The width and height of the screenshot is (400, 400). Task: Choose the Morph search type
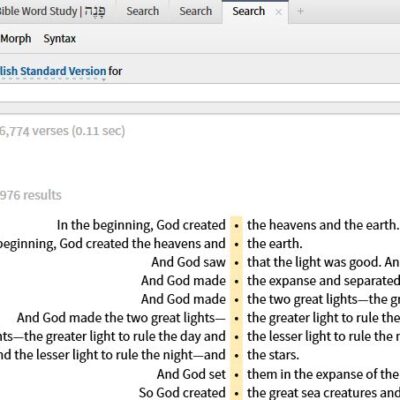click(16, 39)
